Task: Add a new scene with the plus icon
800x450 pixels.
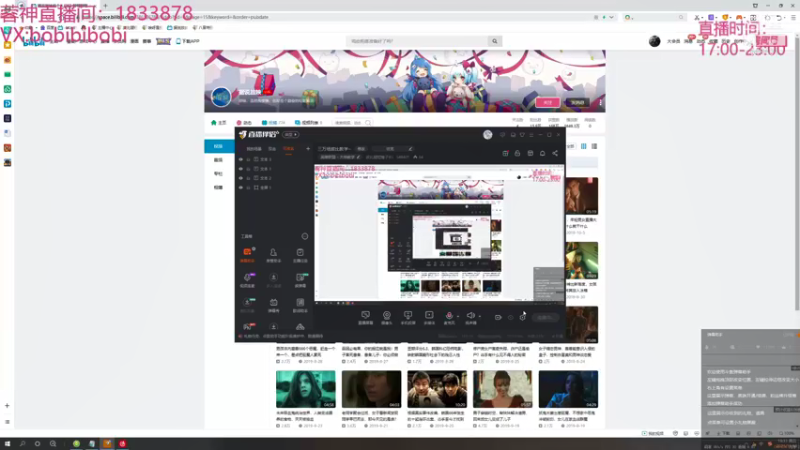Action: tap(308, 149)
